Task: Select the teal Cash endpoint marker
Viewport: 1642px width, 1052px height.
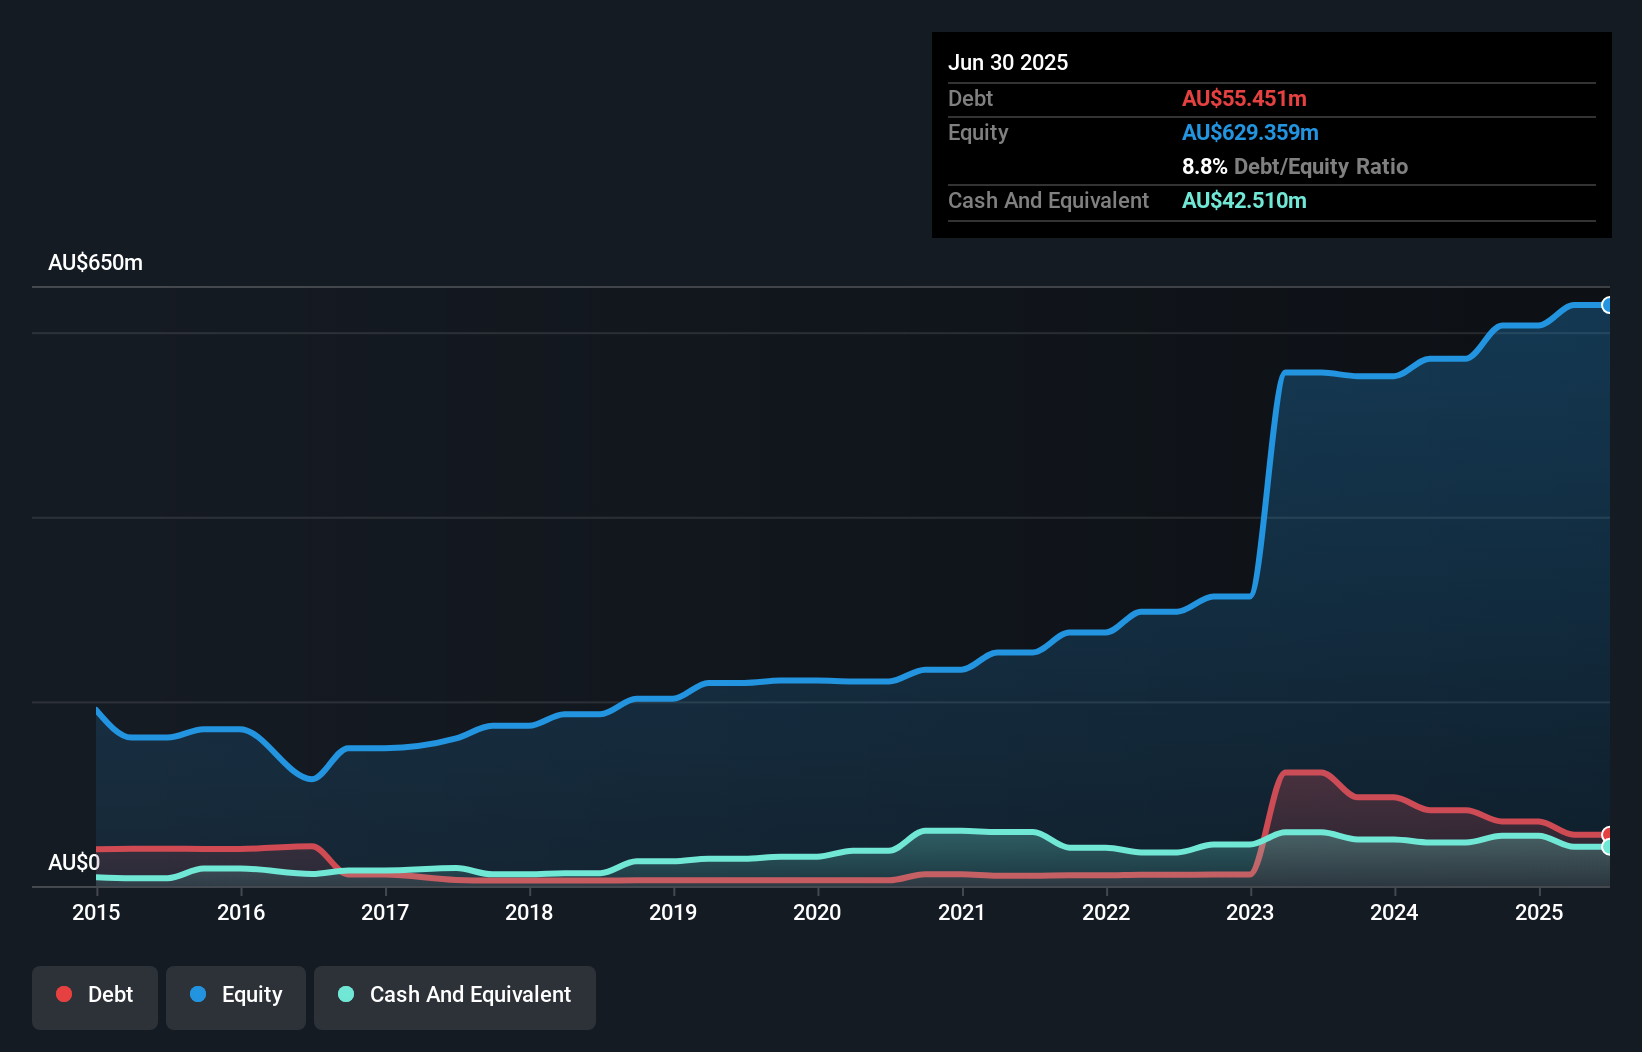Action: click(1608, 847)
